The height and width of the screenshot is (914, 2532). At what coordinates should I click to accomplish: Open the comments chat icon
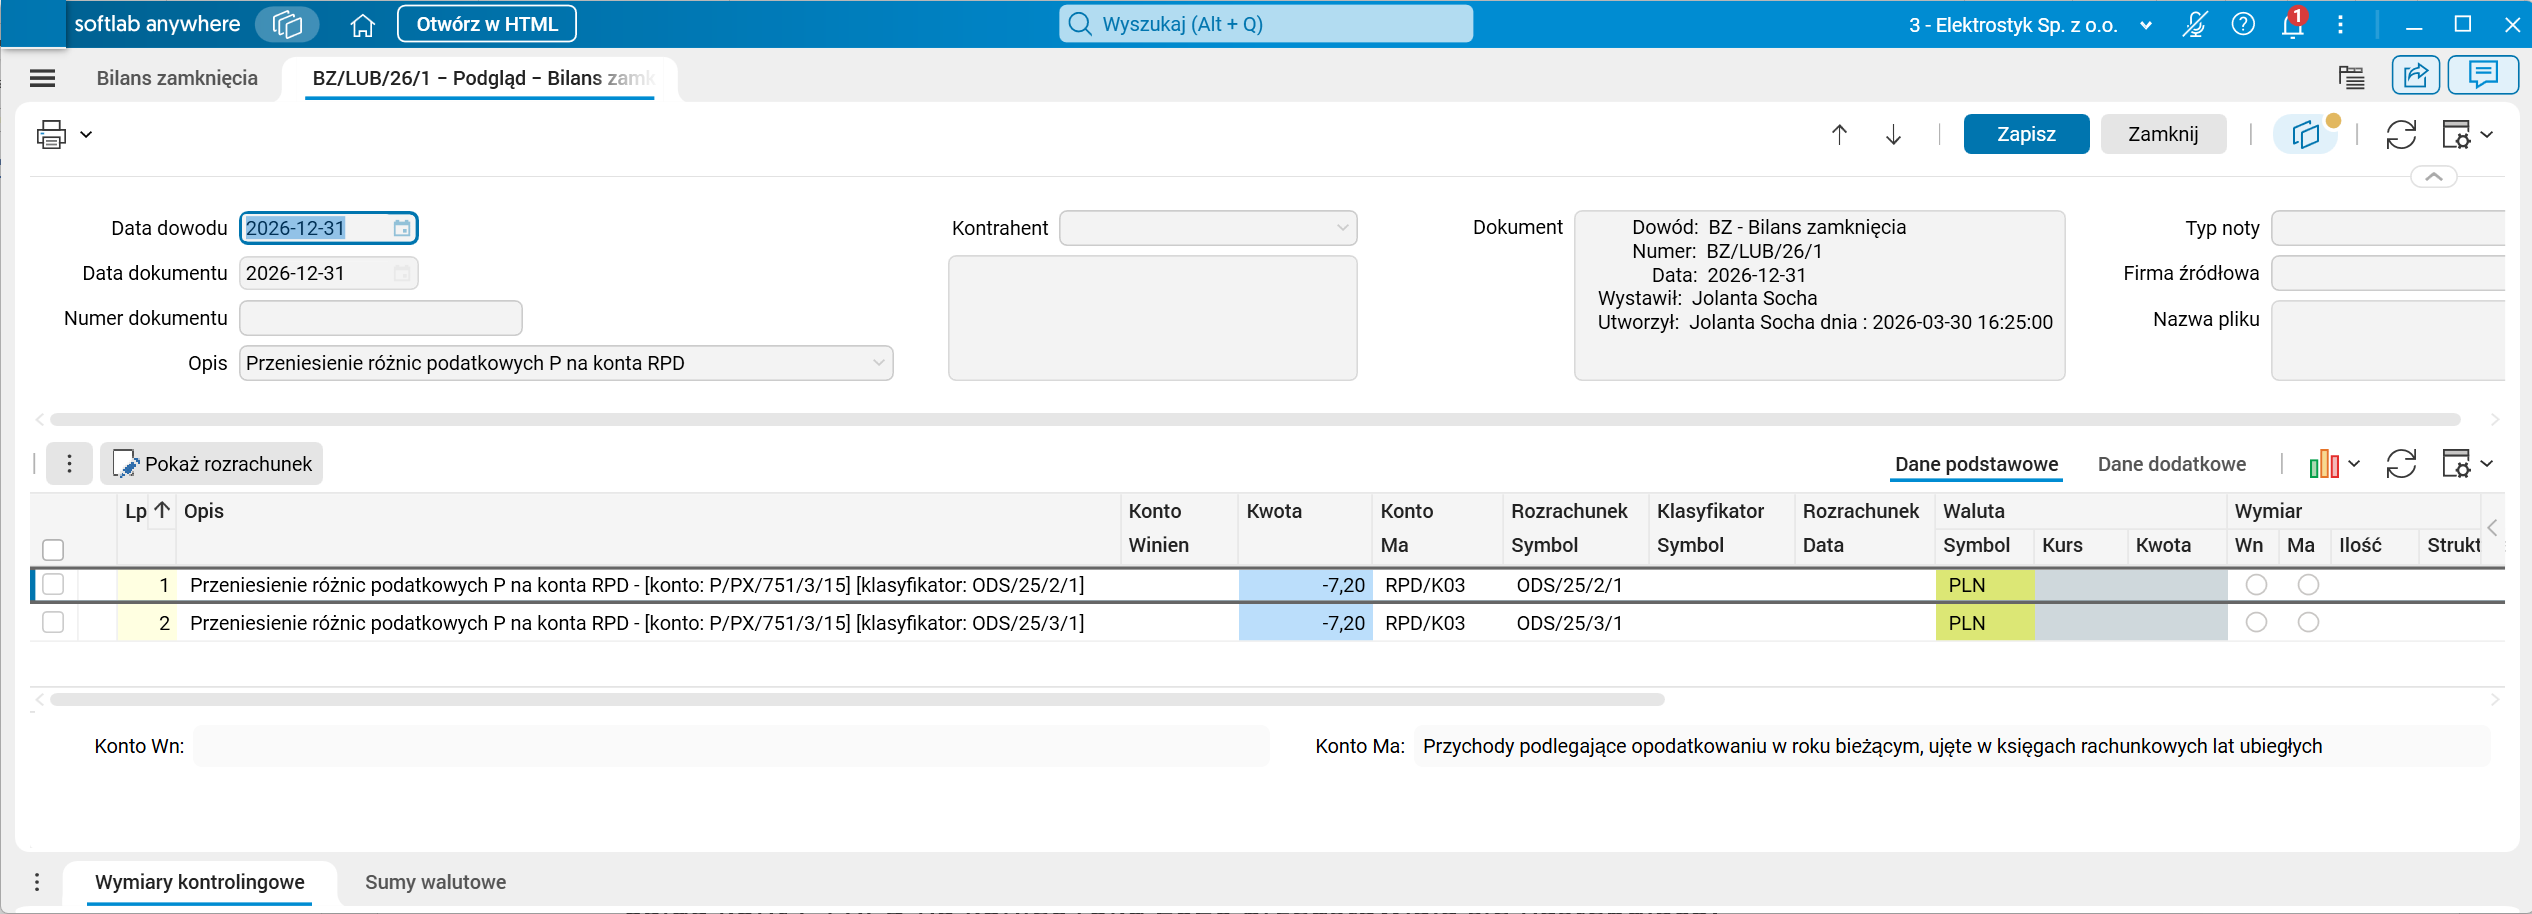tap(2483, 76)
